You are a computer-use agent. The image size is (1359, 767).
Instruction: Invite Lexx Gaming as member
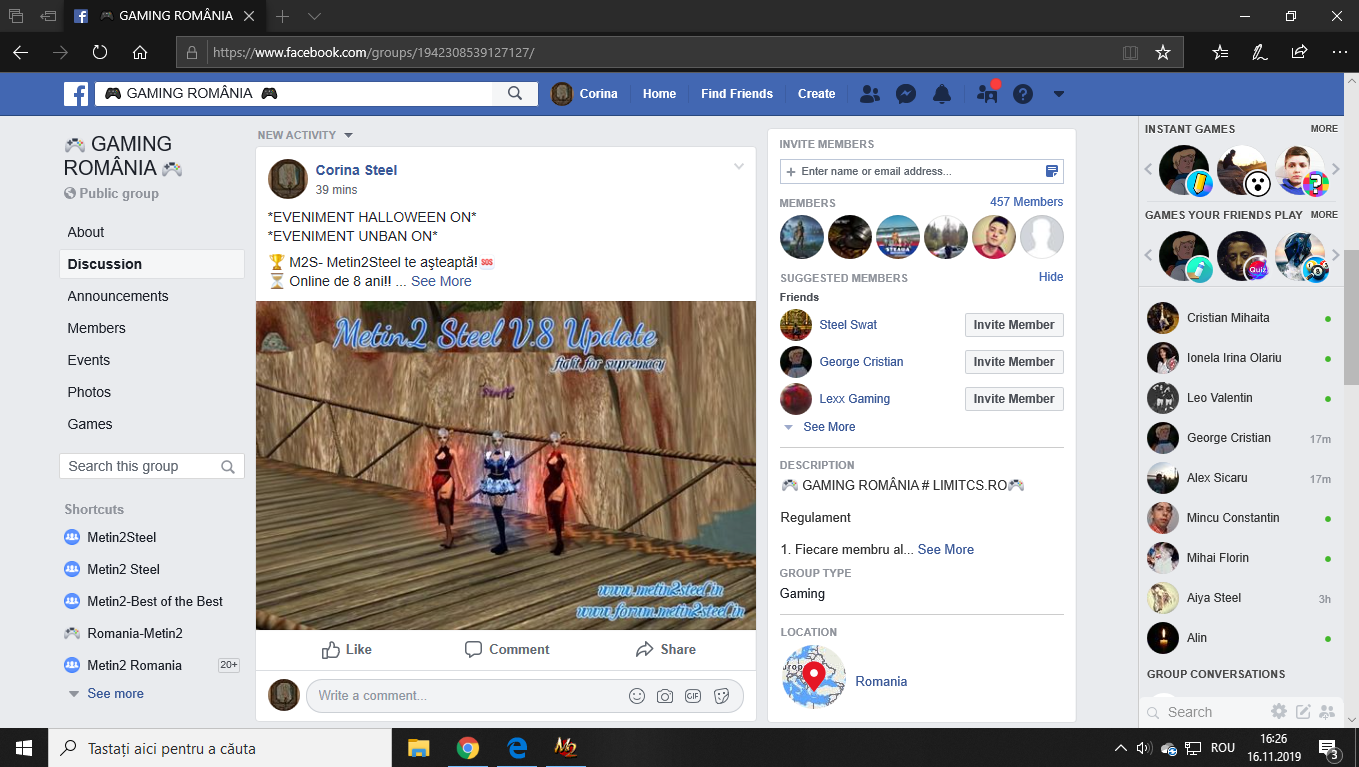1014,399
